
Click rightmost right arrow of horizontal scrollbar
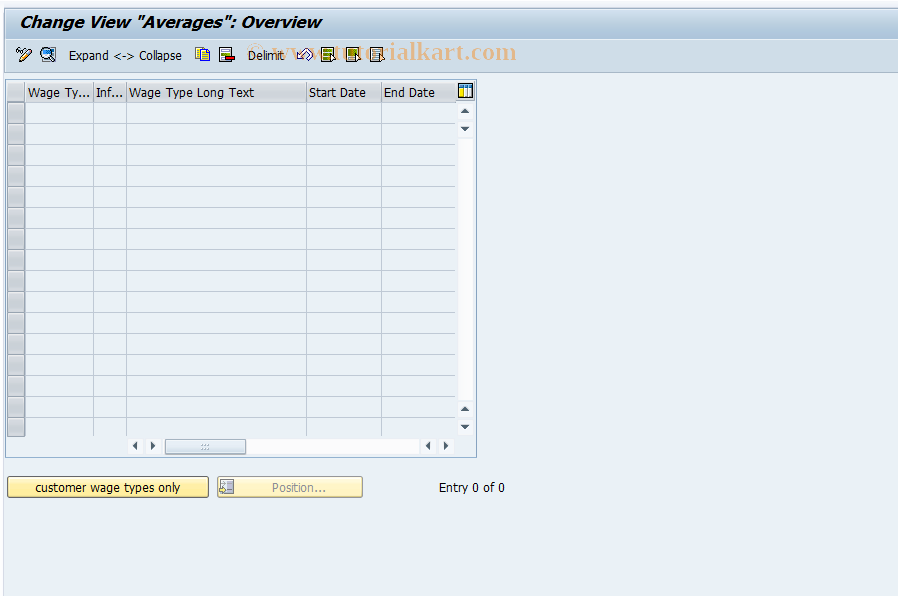coord(446,445)
